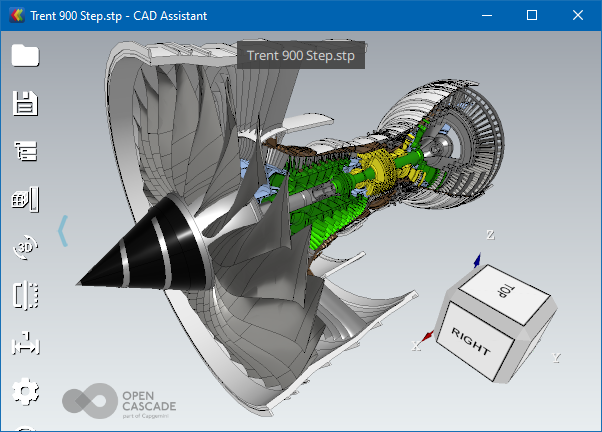Expand side panel with left chevron
Viewport: 602px width, 432px height.
pos(63,231)
